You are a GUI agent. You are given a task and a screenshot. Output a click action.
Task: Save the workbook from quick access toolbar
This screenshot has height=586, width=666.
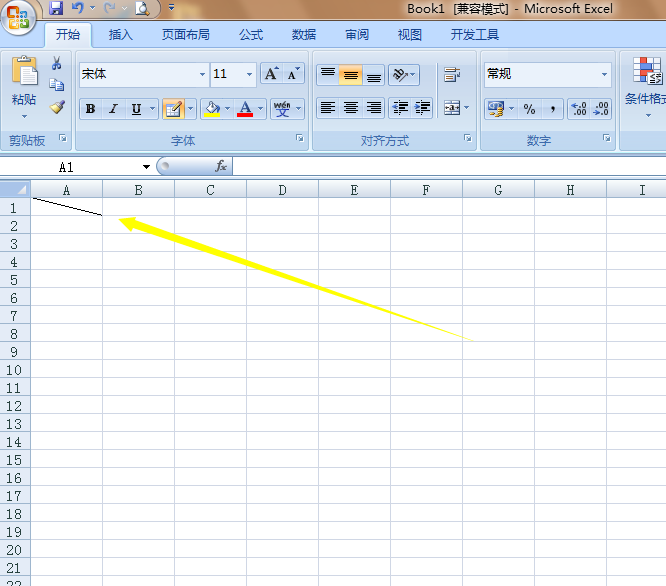coord(56,8)
